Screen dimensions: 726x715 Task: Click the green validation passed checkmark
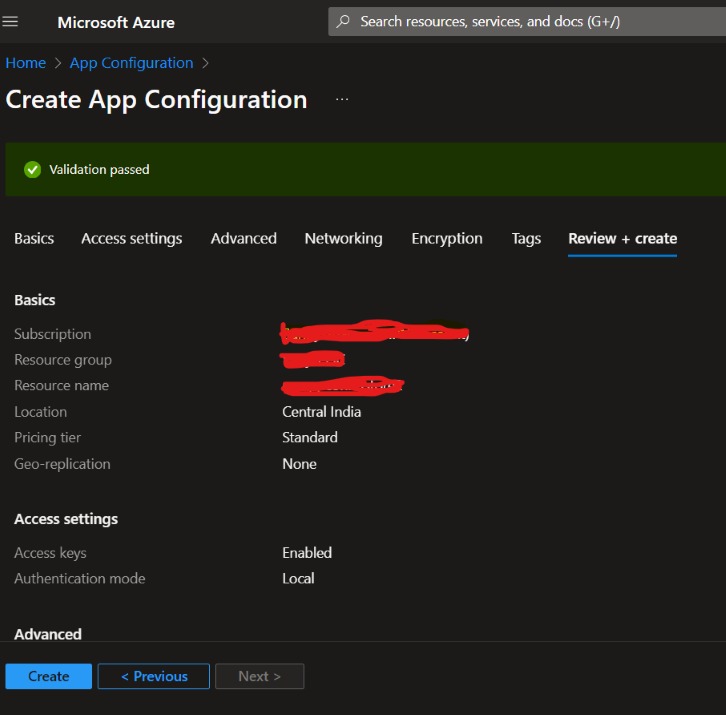click(x=33, y=170)
